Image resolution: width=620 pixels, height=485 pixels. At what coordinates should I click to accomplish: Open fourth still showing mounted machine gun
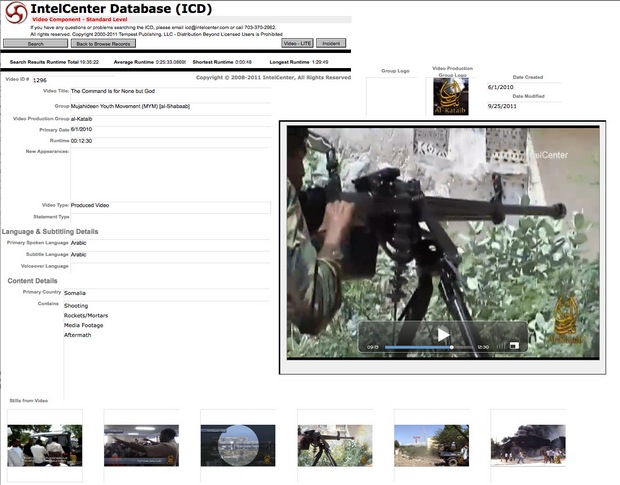click(x=335, y=445)
